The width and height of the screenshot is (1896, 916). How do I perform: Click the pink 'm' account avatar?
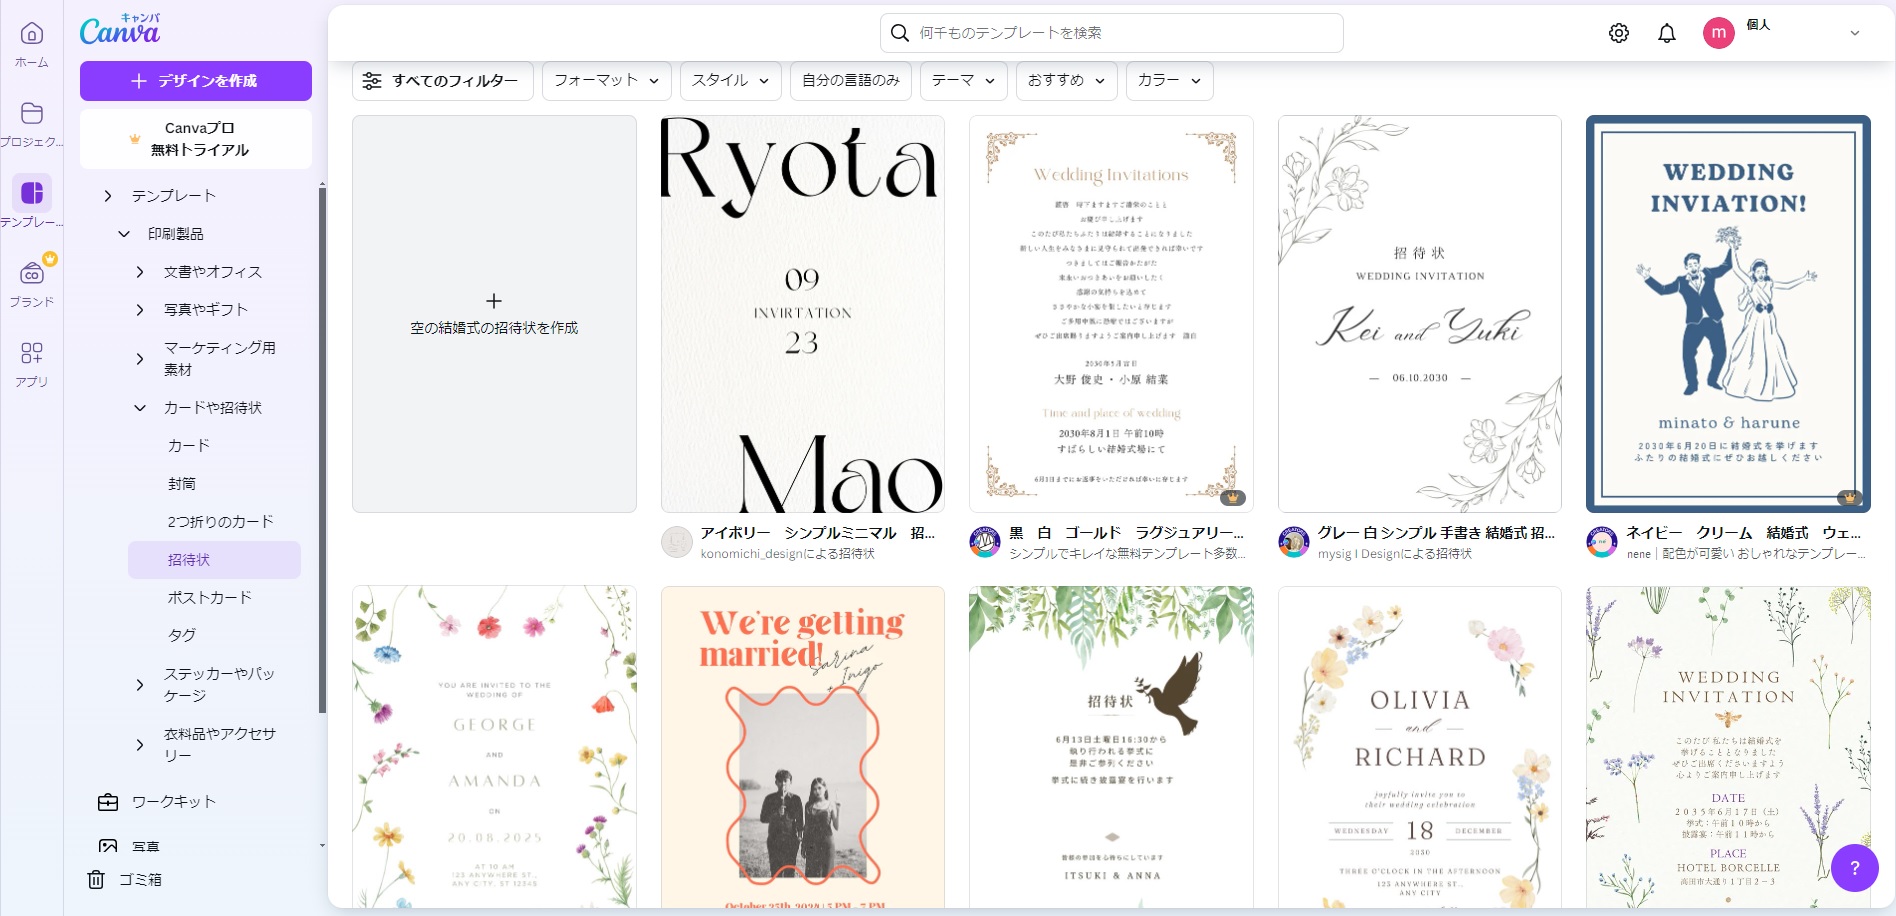pos(1718,33)
